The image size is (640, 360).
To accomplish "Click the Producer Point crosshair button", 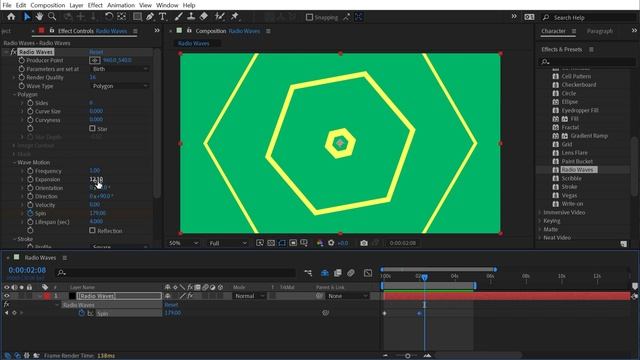I will (95, 60).
